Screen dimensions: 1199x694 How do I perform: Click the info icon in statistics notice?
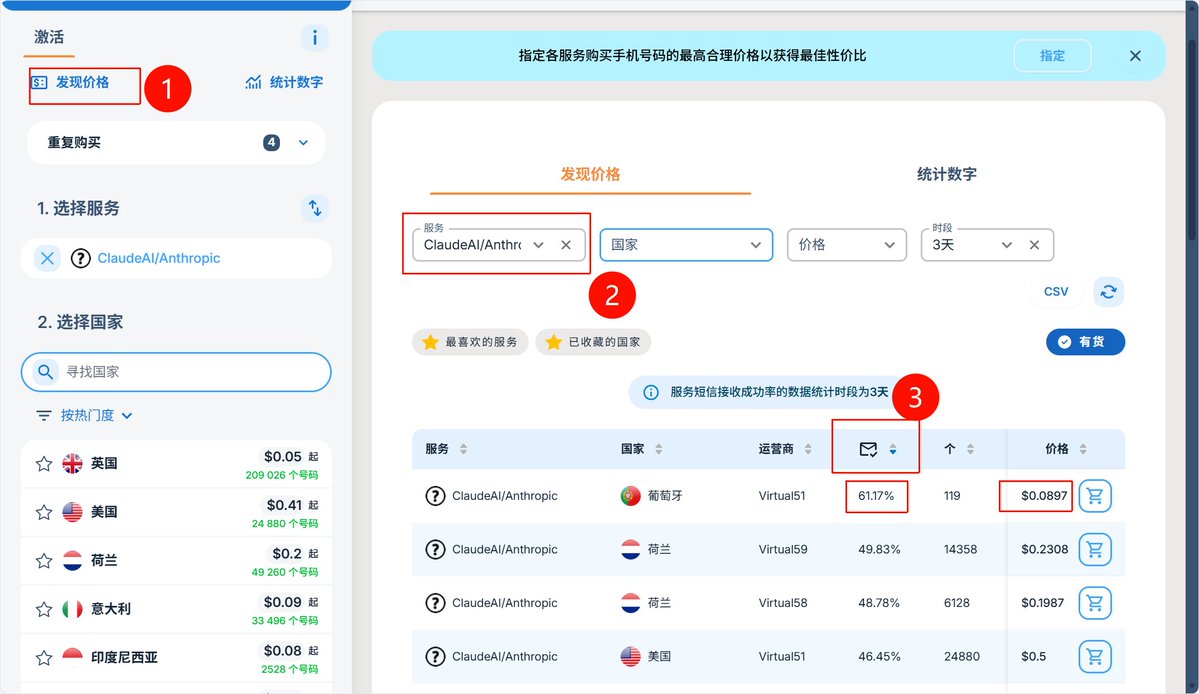[x=651, y=393]
